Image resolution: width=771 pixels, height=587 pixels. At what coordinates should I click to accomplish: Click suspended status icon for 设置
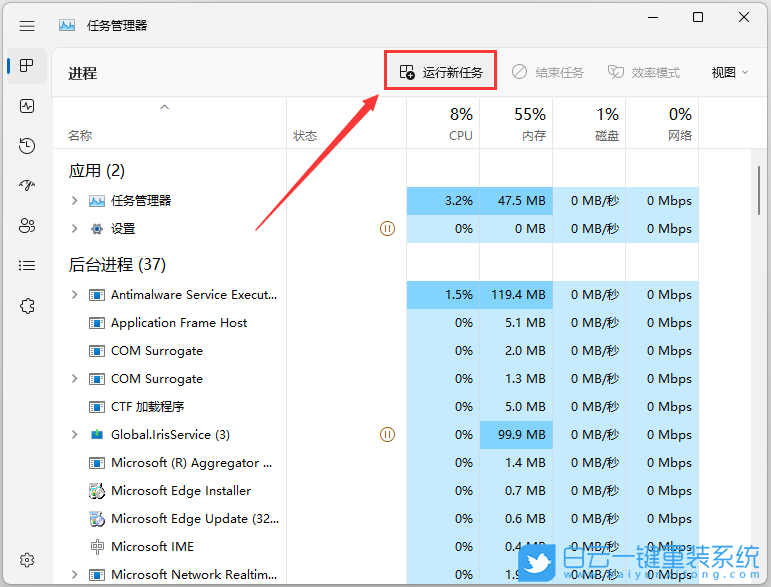coord(387,229)
